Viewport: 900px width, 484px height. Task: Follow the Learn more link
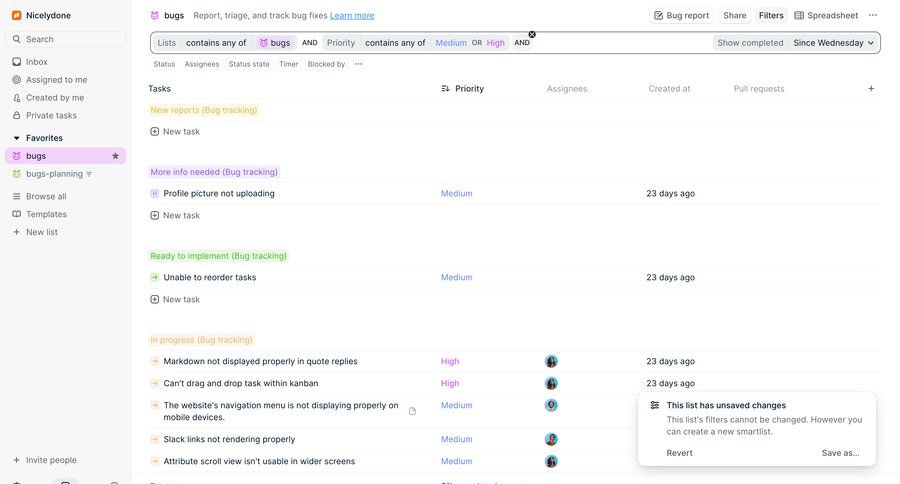tap(352, 16)
